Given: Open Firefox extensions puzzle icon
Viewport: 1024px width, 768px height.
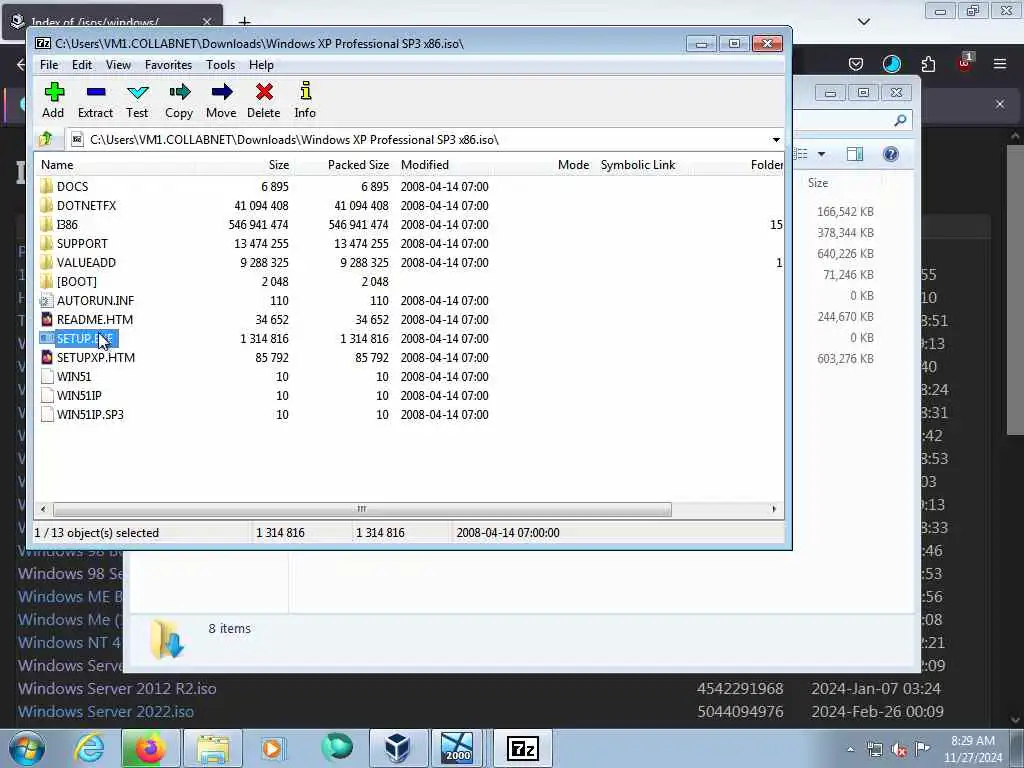Looking at the screenshot, I should pyautogui.click(x=928, y=64).
